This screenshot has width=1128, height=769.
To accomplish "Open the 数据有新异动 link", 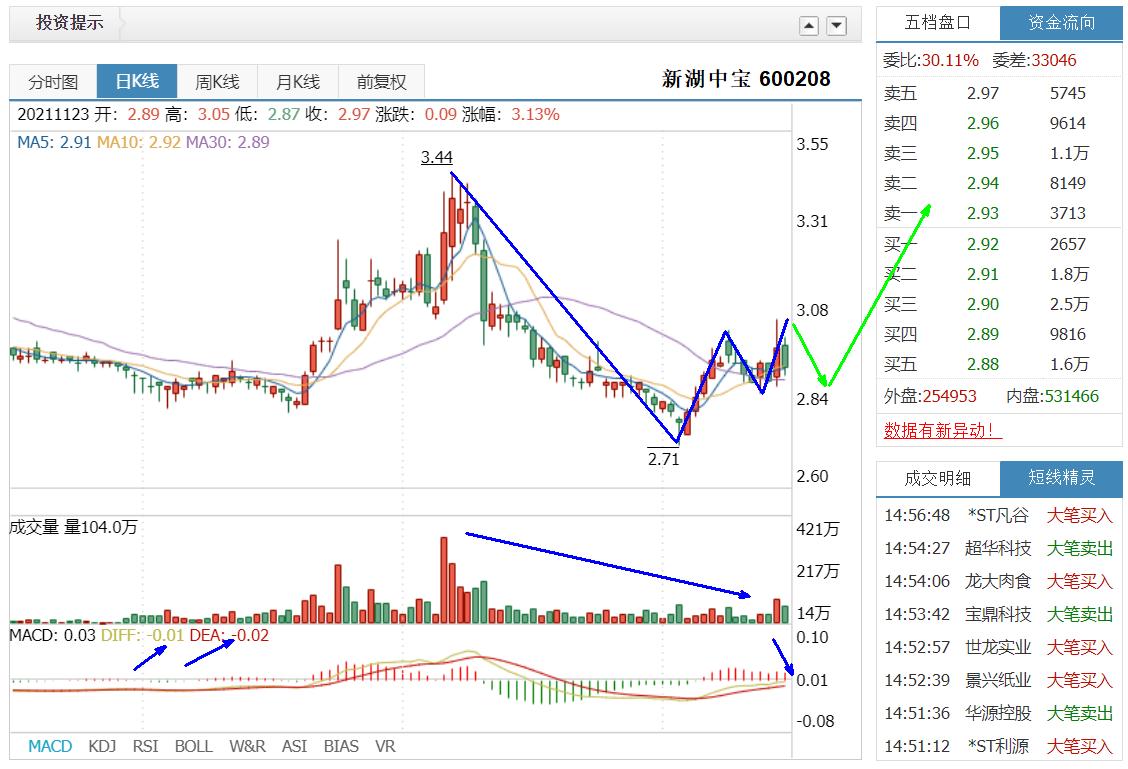I will pos(942,430).
